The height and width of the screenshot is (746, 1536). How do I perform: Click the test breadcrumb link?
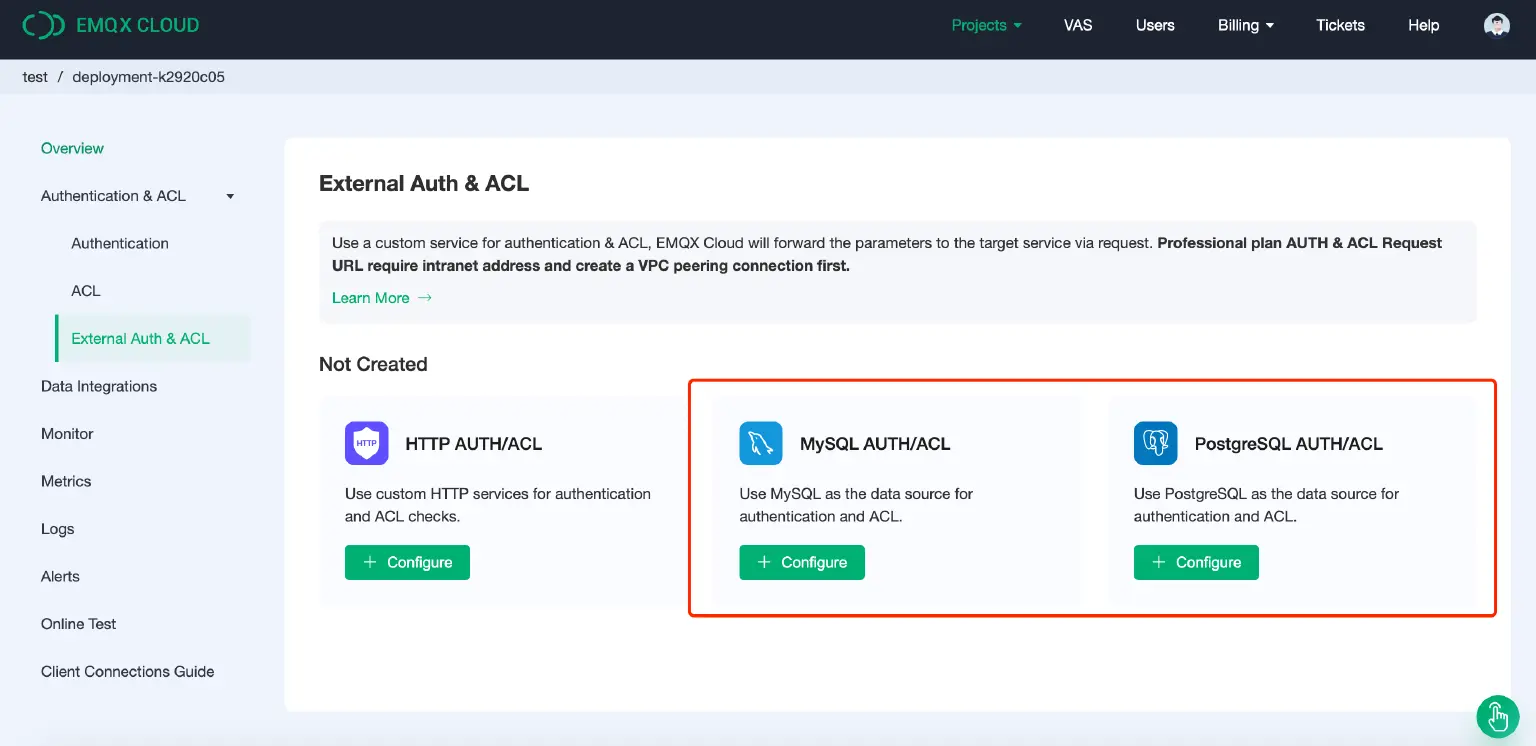[x=35, y=76]
